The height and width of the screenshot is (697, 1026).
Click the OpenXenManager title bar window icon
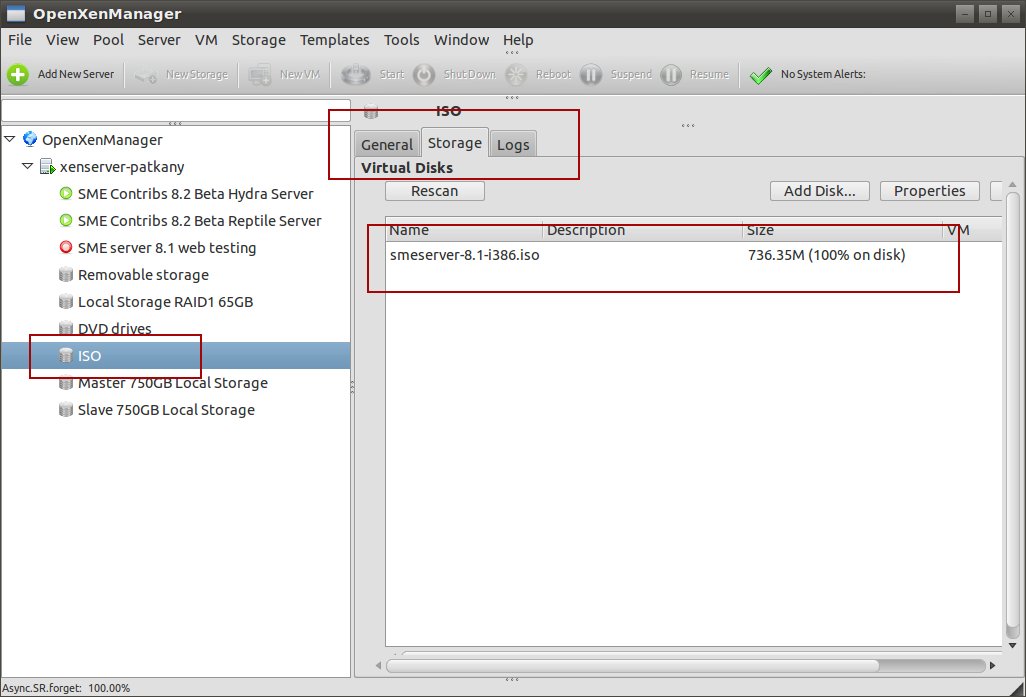(x=15, y=13)
